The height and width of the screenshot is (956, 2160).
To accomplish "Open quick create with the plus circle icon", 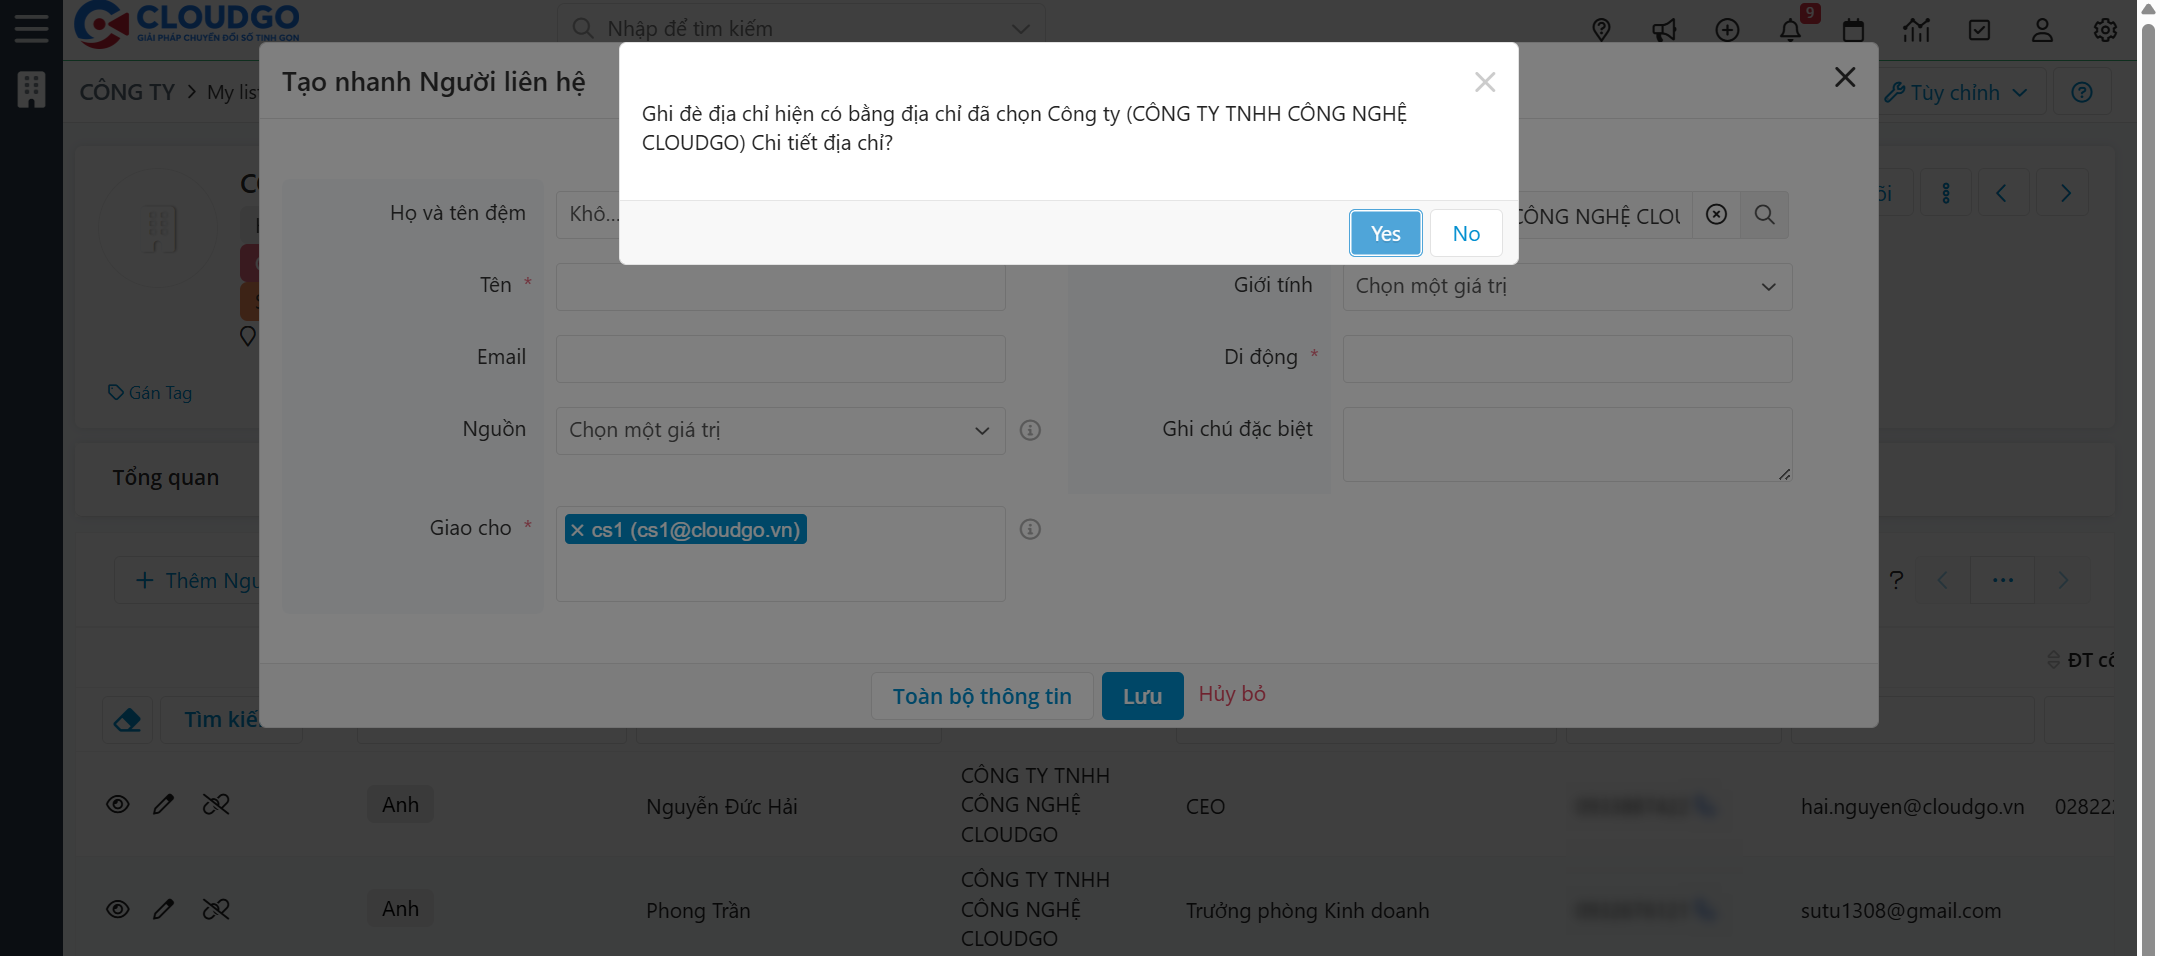I will pyautogui.click(x=1727, y=30).
